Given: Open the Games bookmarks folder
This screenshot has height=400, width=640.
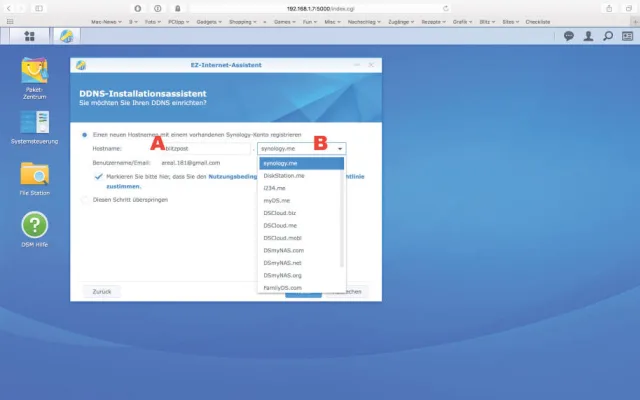Looking at the screenshot, I should click(284, 22).
